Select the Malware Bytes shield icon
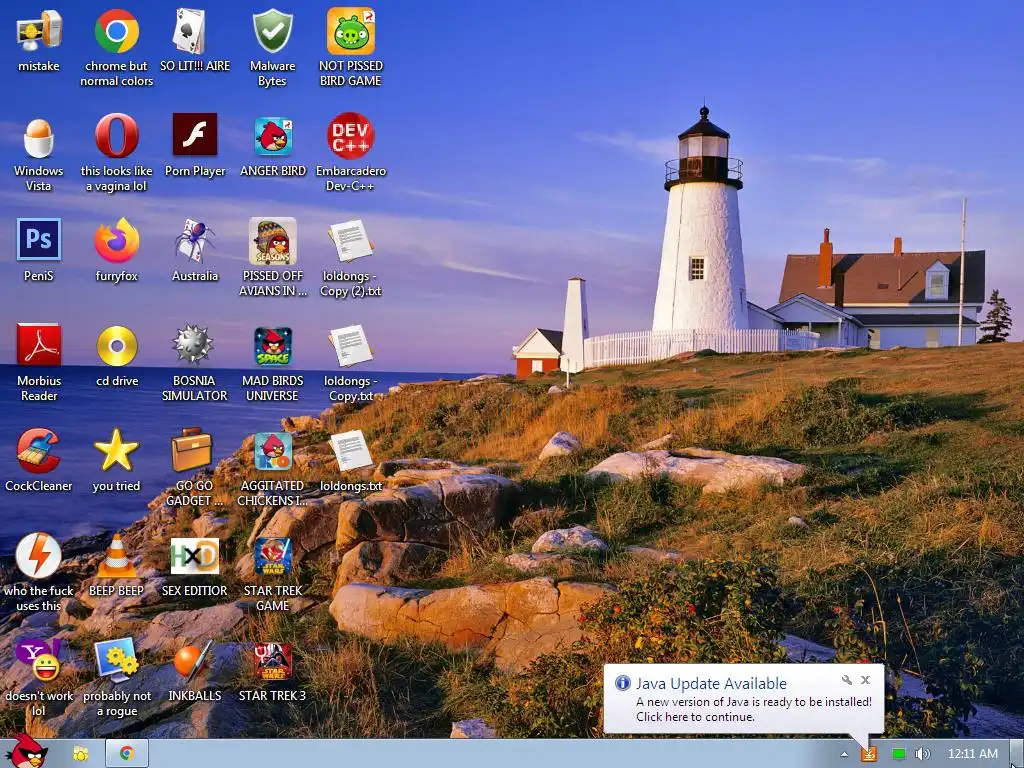The height and width of the screenshot is (768, 1024). point(272,31)
